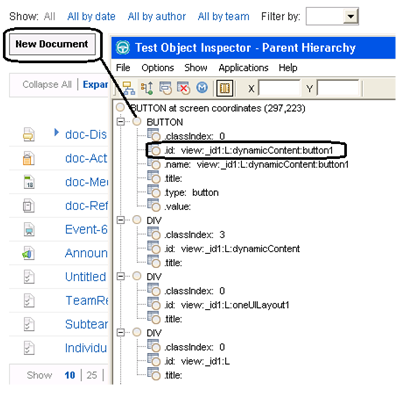Open the doc-Act document link
This screenshot has height=400, width=400.
tap(86, 158)
